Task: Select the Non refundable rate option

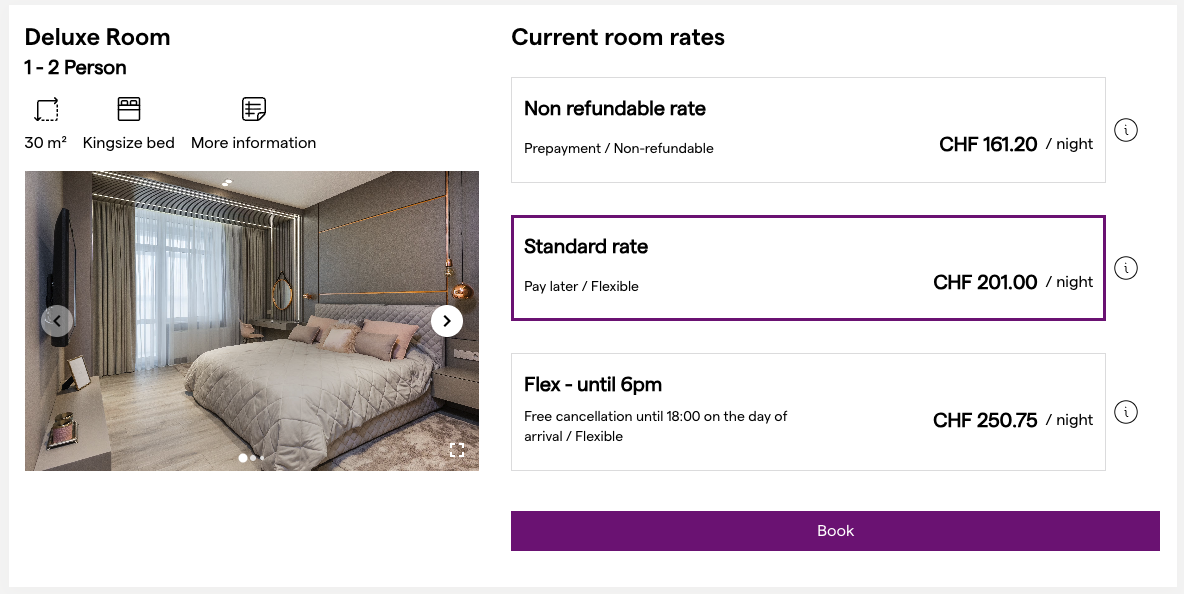Action: coord(808,130)
